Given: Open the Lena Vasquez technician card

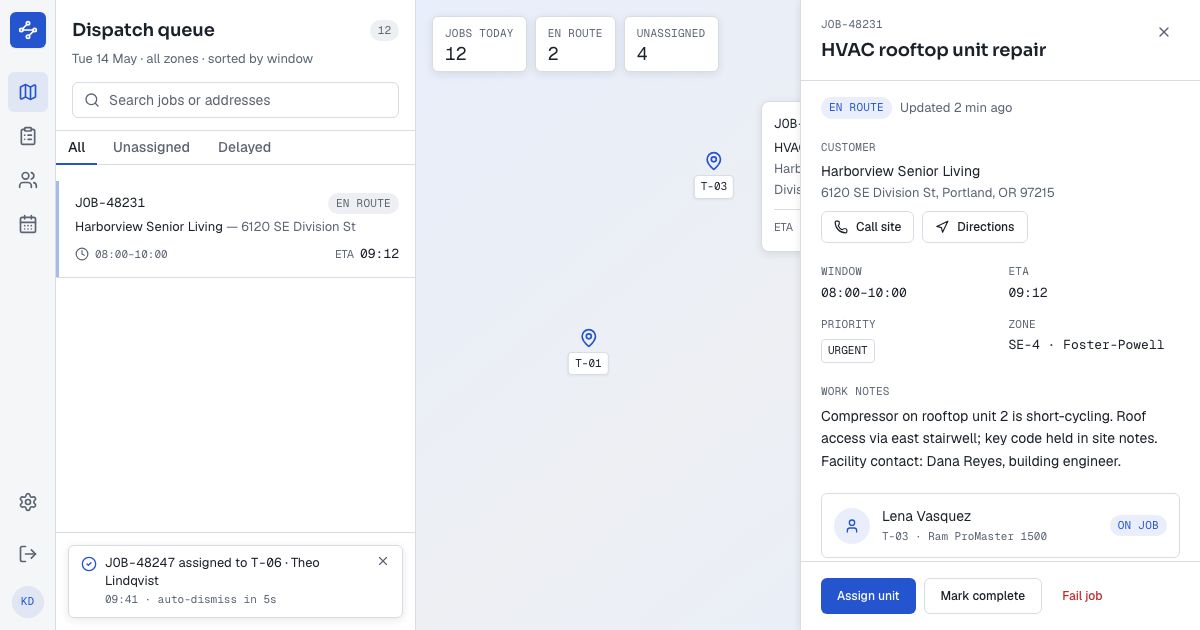Looking at the screenshot, I should (x=1000, y=525).
